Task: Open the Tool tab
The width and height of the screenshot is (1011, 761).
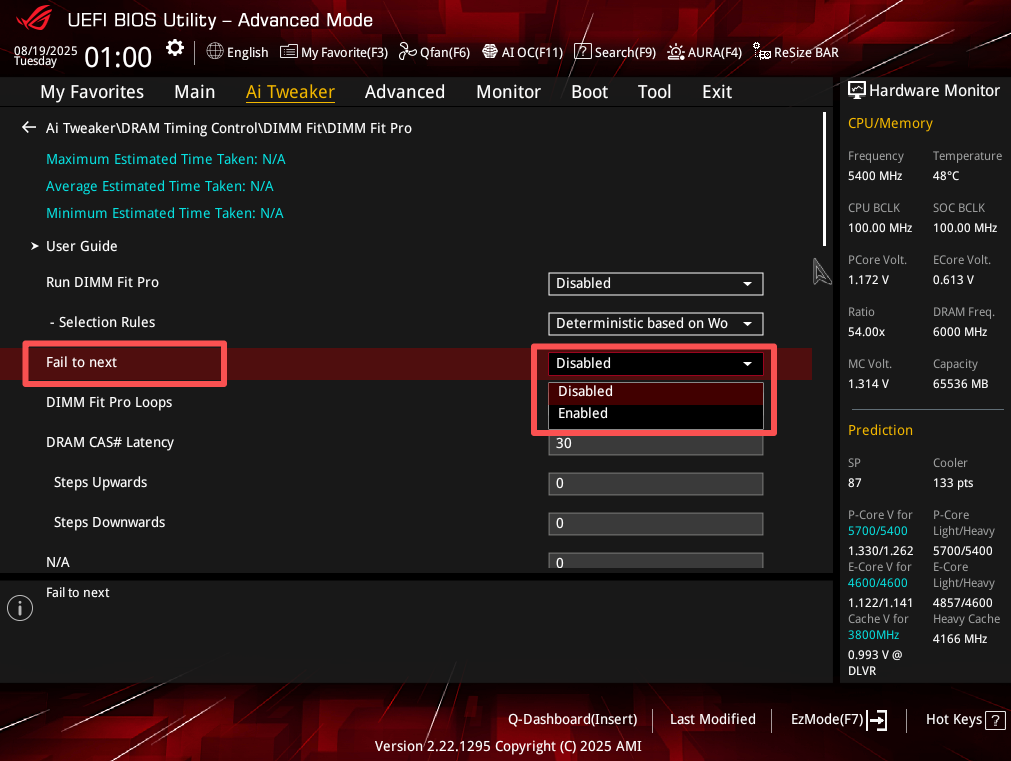Action: [654, 92]
